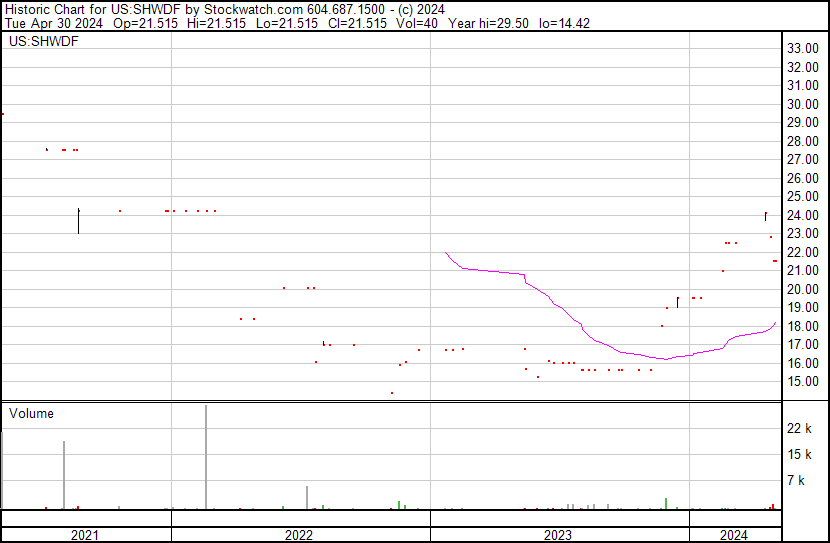The height and width of the screenshot is (543, 830).
Task: Click the 15.00 price axis label
Action: point(804,382)
